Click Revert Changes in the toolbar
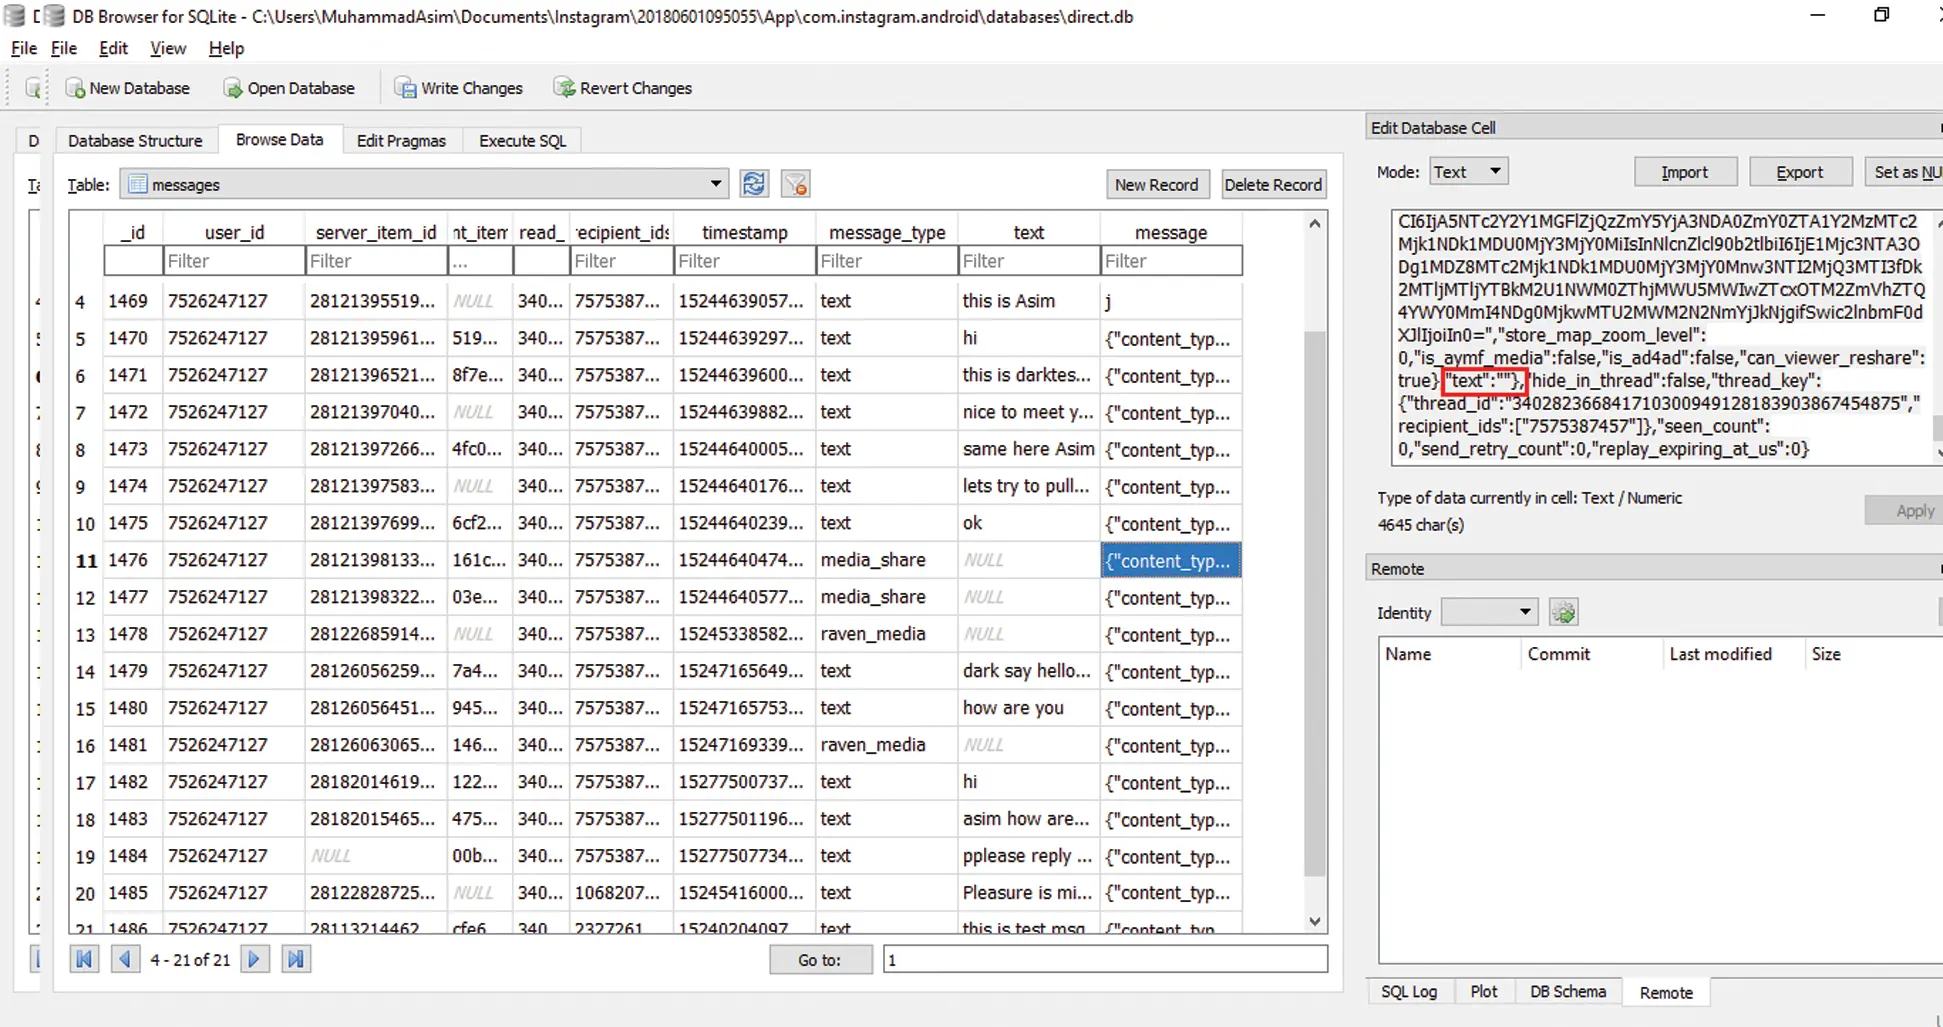 click(623, 88)
